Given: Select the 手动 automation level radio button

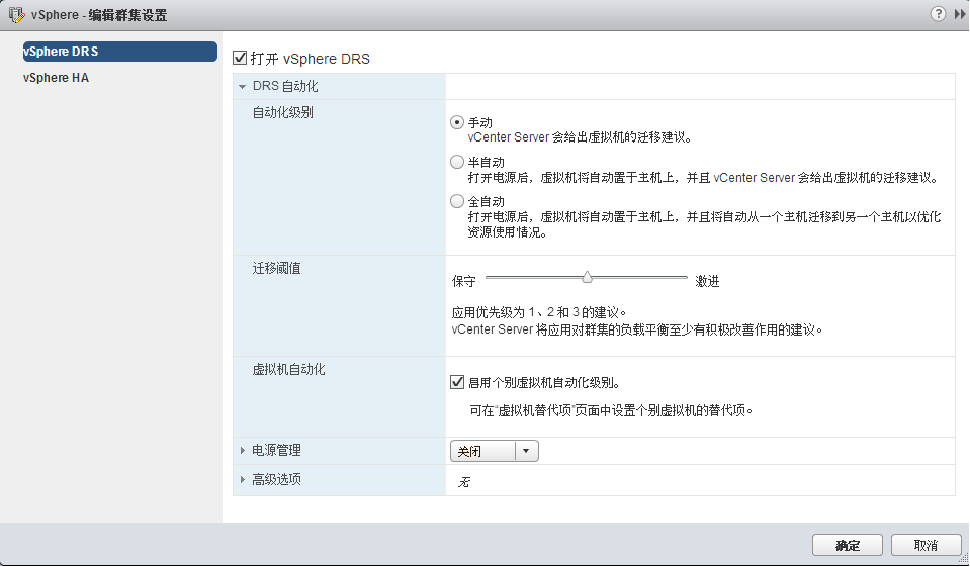Looking at the screenshot, I should pyautogui.click(x=457, y=122).
